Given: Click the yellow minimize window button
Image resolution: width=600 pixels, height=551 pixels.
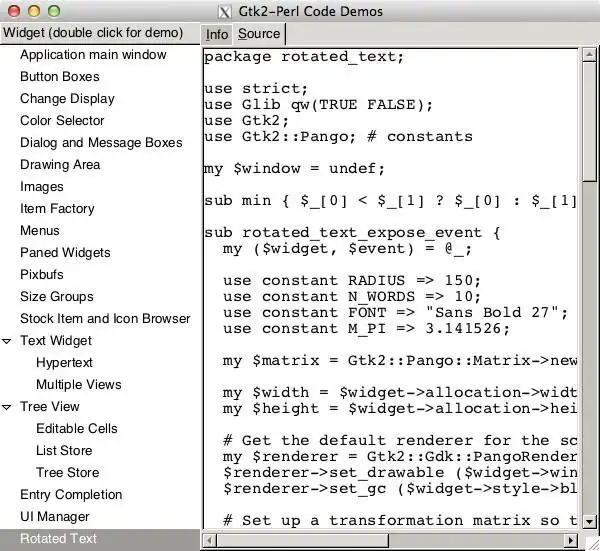Looking at the screenshot, I should [x=34, y=11].
